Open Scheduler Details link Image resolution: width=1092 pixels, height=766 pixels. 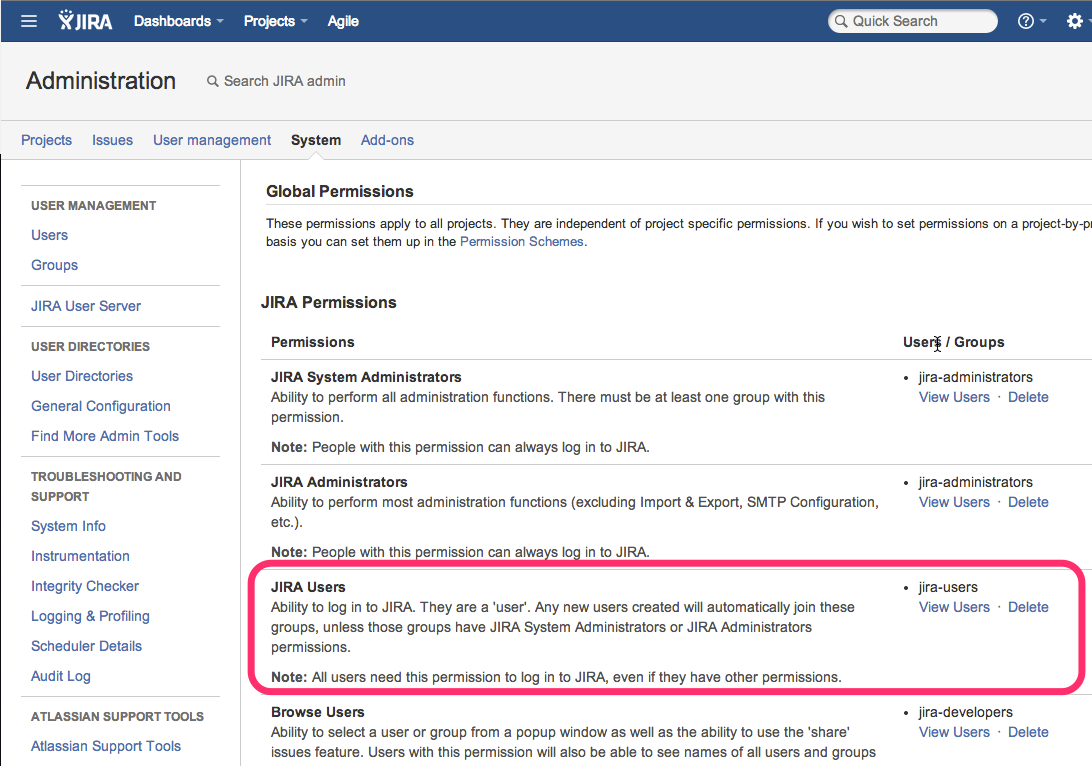86,646
